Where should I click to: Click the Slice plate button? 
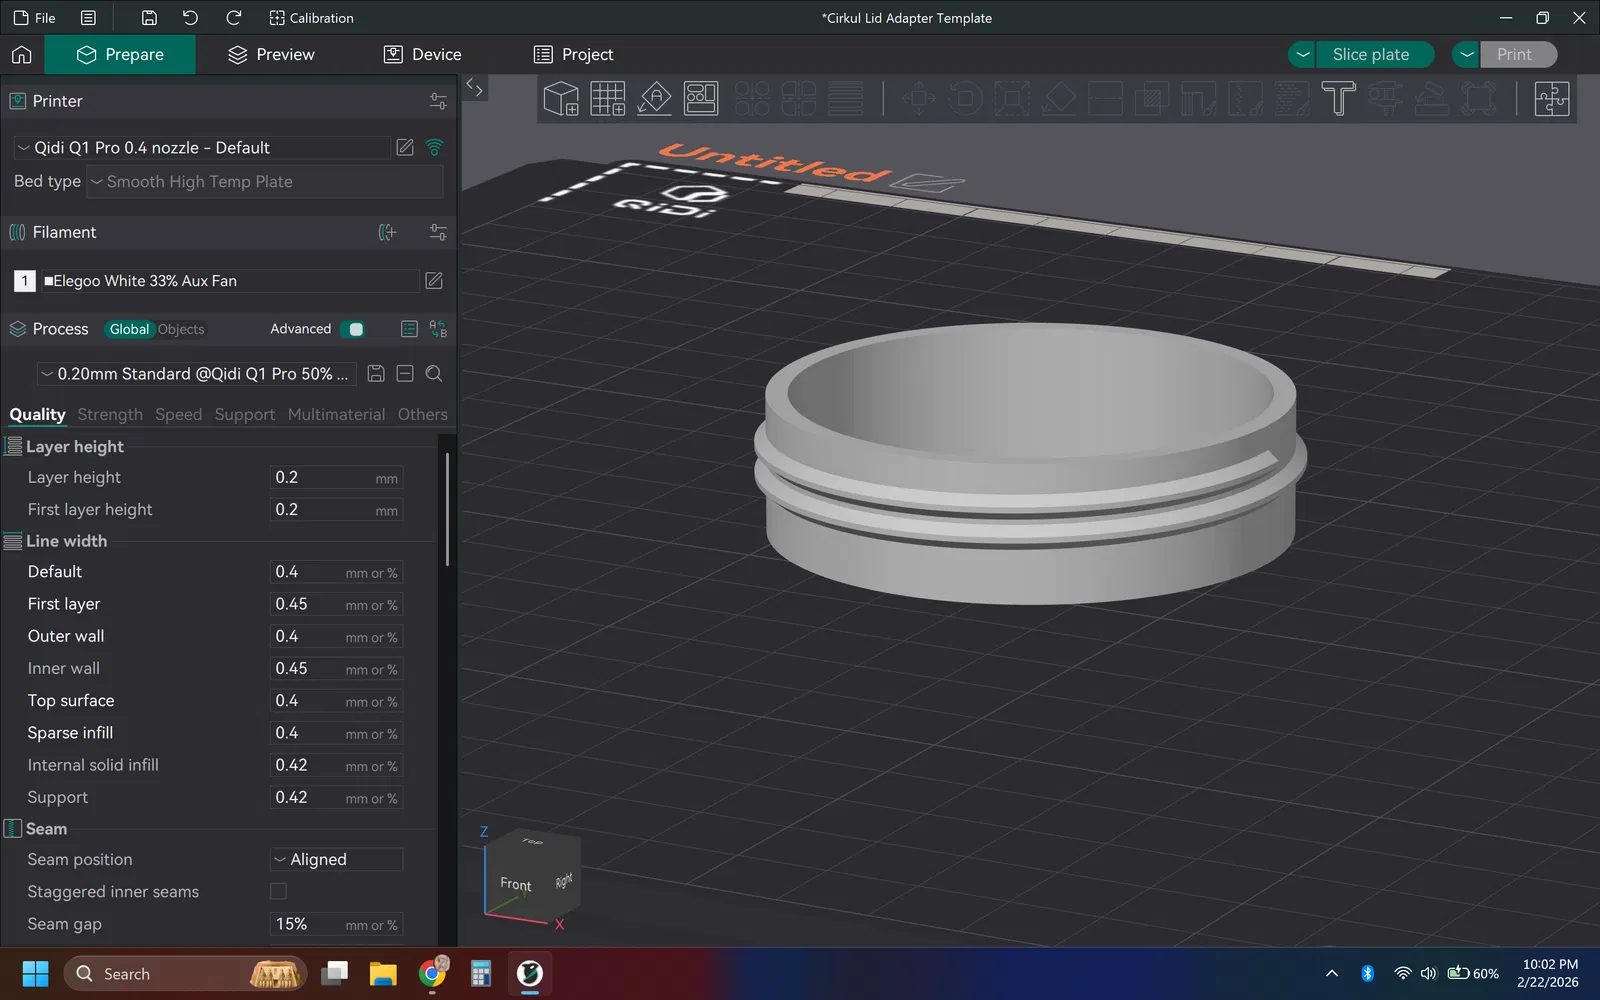1371,55
